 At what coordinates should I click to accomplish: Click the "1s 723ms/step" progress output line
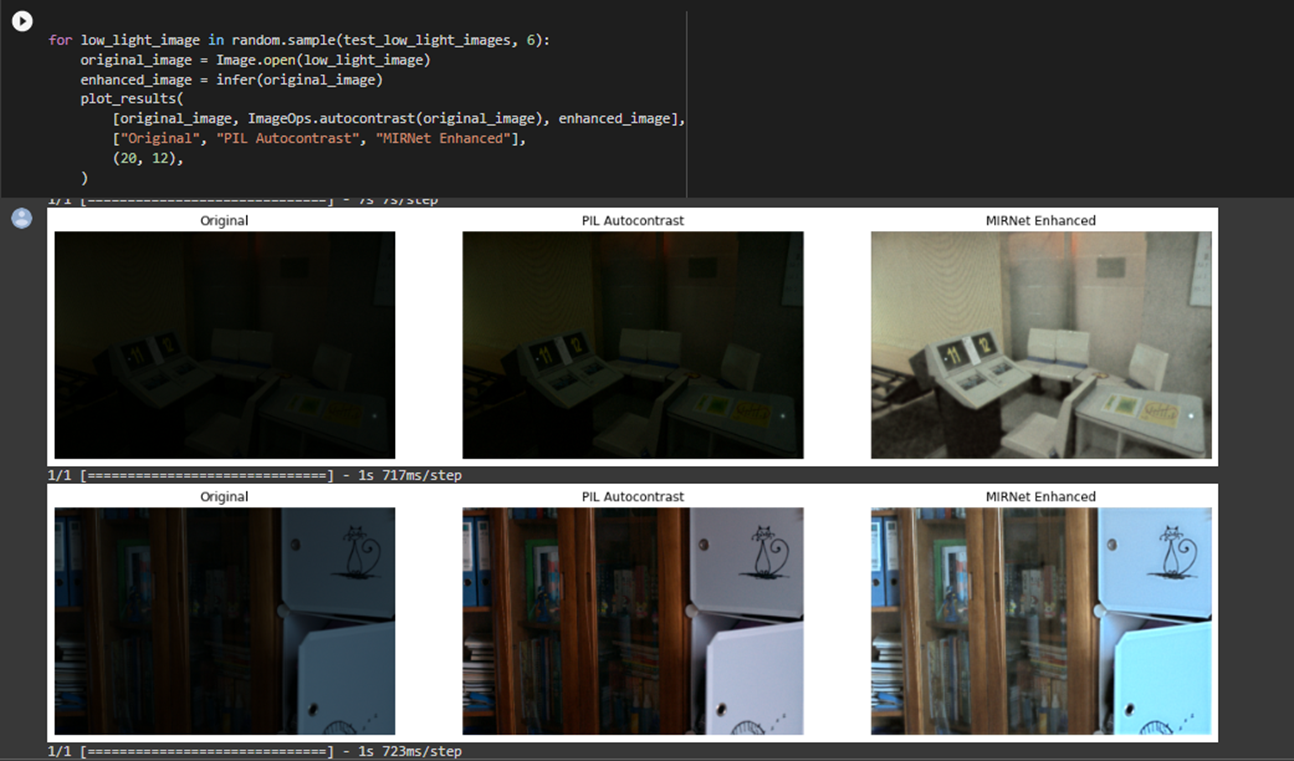point(255,751)
